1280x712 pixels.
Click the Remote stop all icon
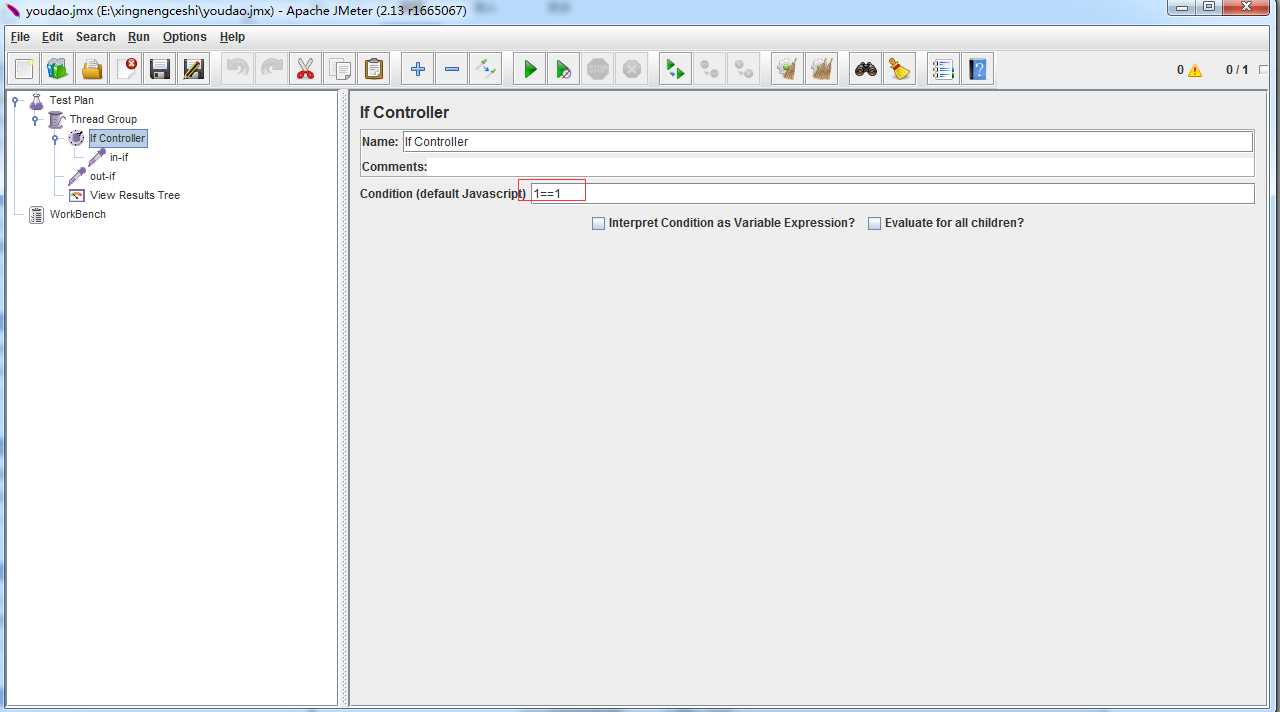pyautogui.click(x=710, y=69)
